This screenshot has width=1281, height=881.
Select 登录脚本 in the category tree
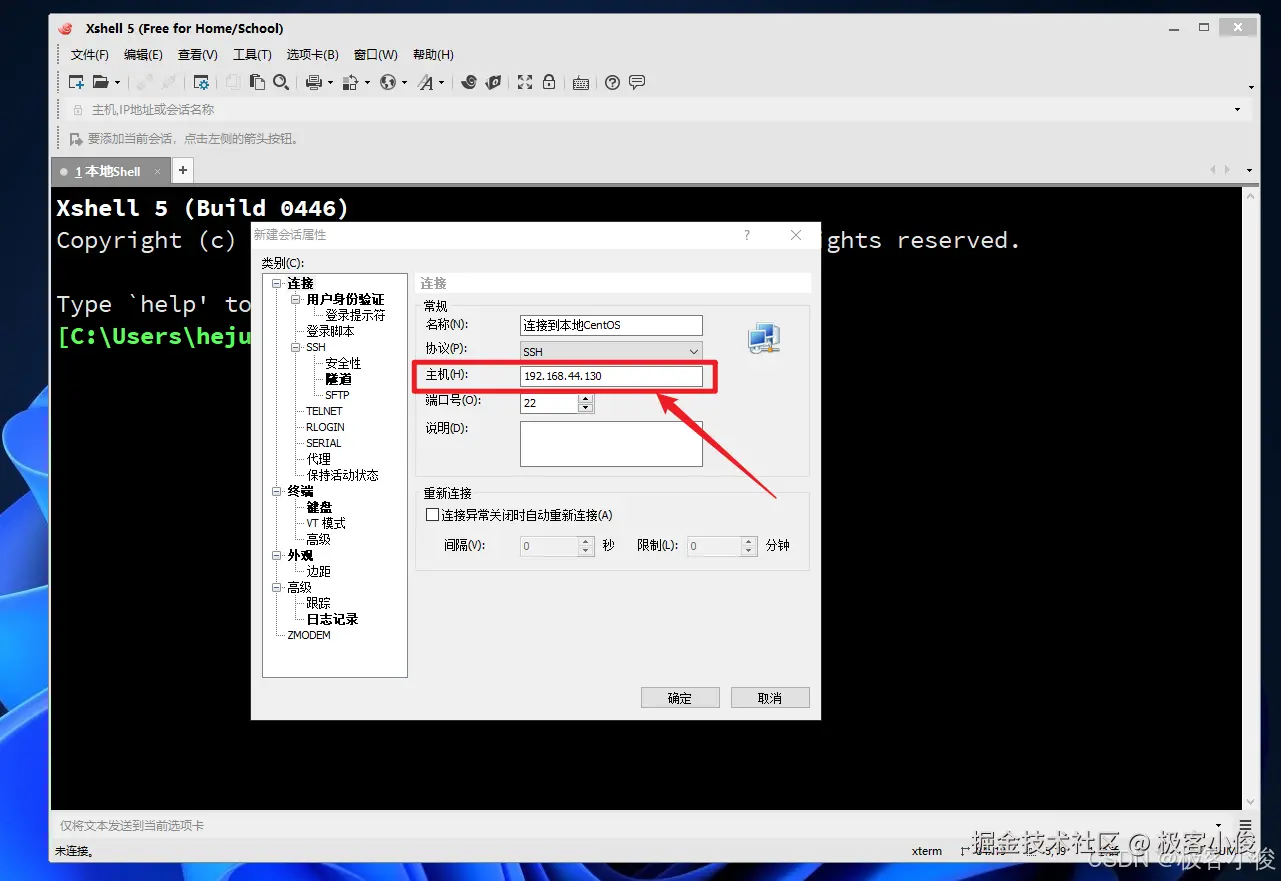tap(330, 331)
